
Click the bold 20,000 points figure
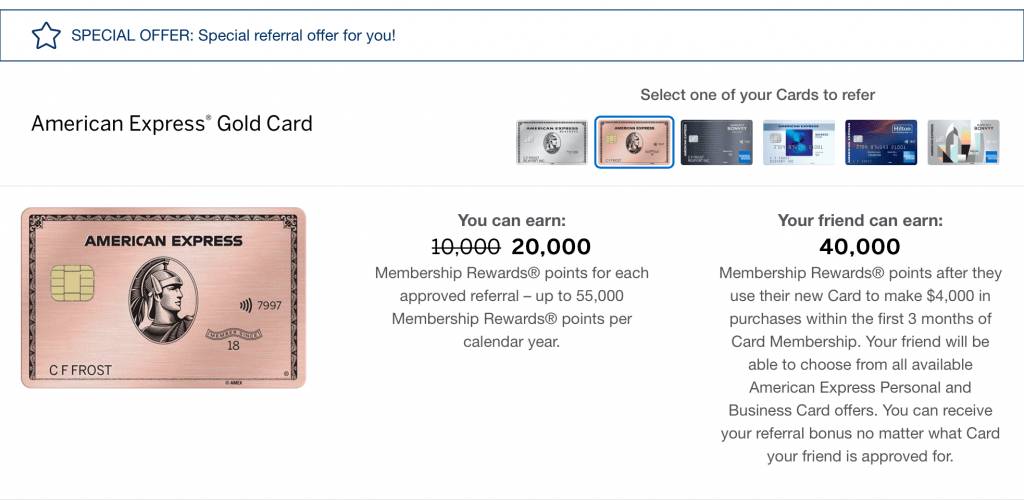[x=551, y=247]
